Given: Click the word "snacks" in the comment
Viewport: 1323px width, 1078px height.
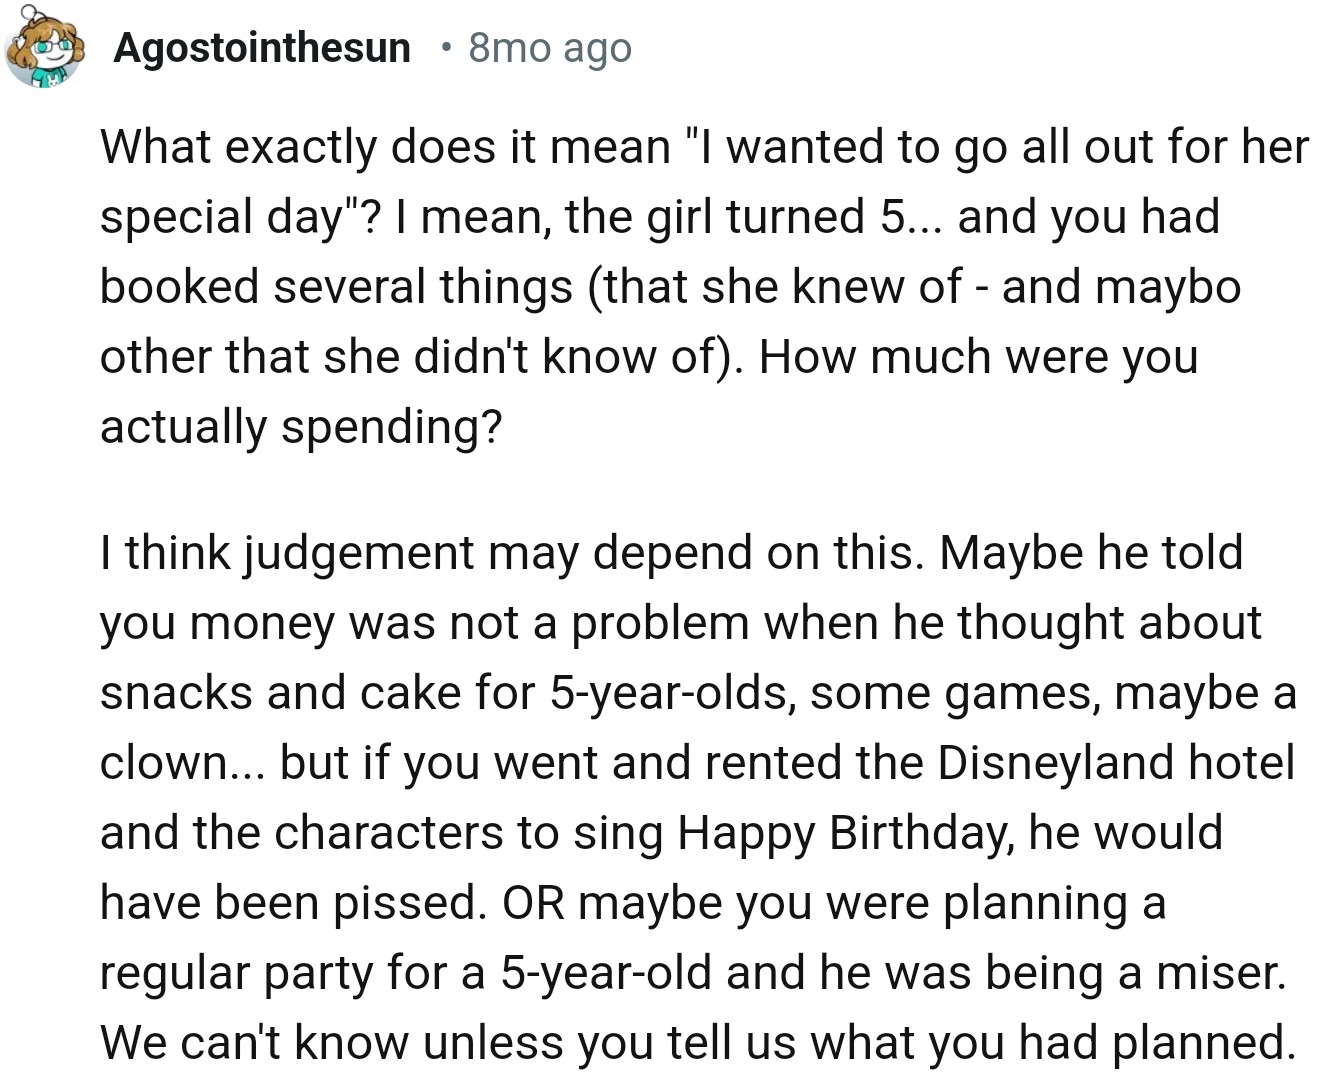Looking at the screenshot, I should 176,693.
